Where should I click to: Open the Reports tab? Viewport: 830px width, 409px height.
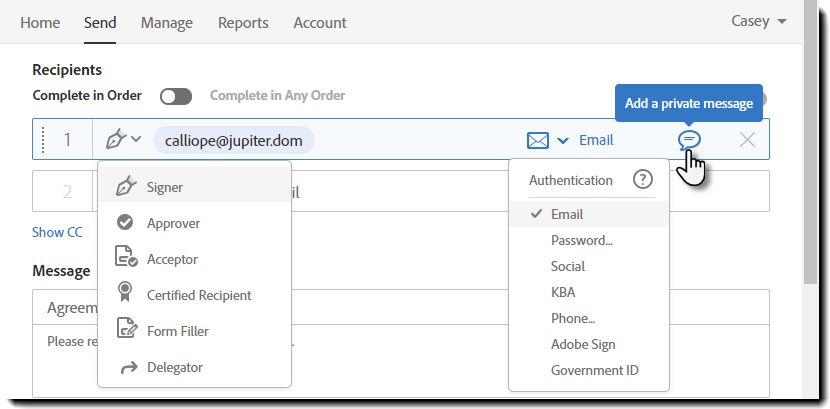coord(243,23)
